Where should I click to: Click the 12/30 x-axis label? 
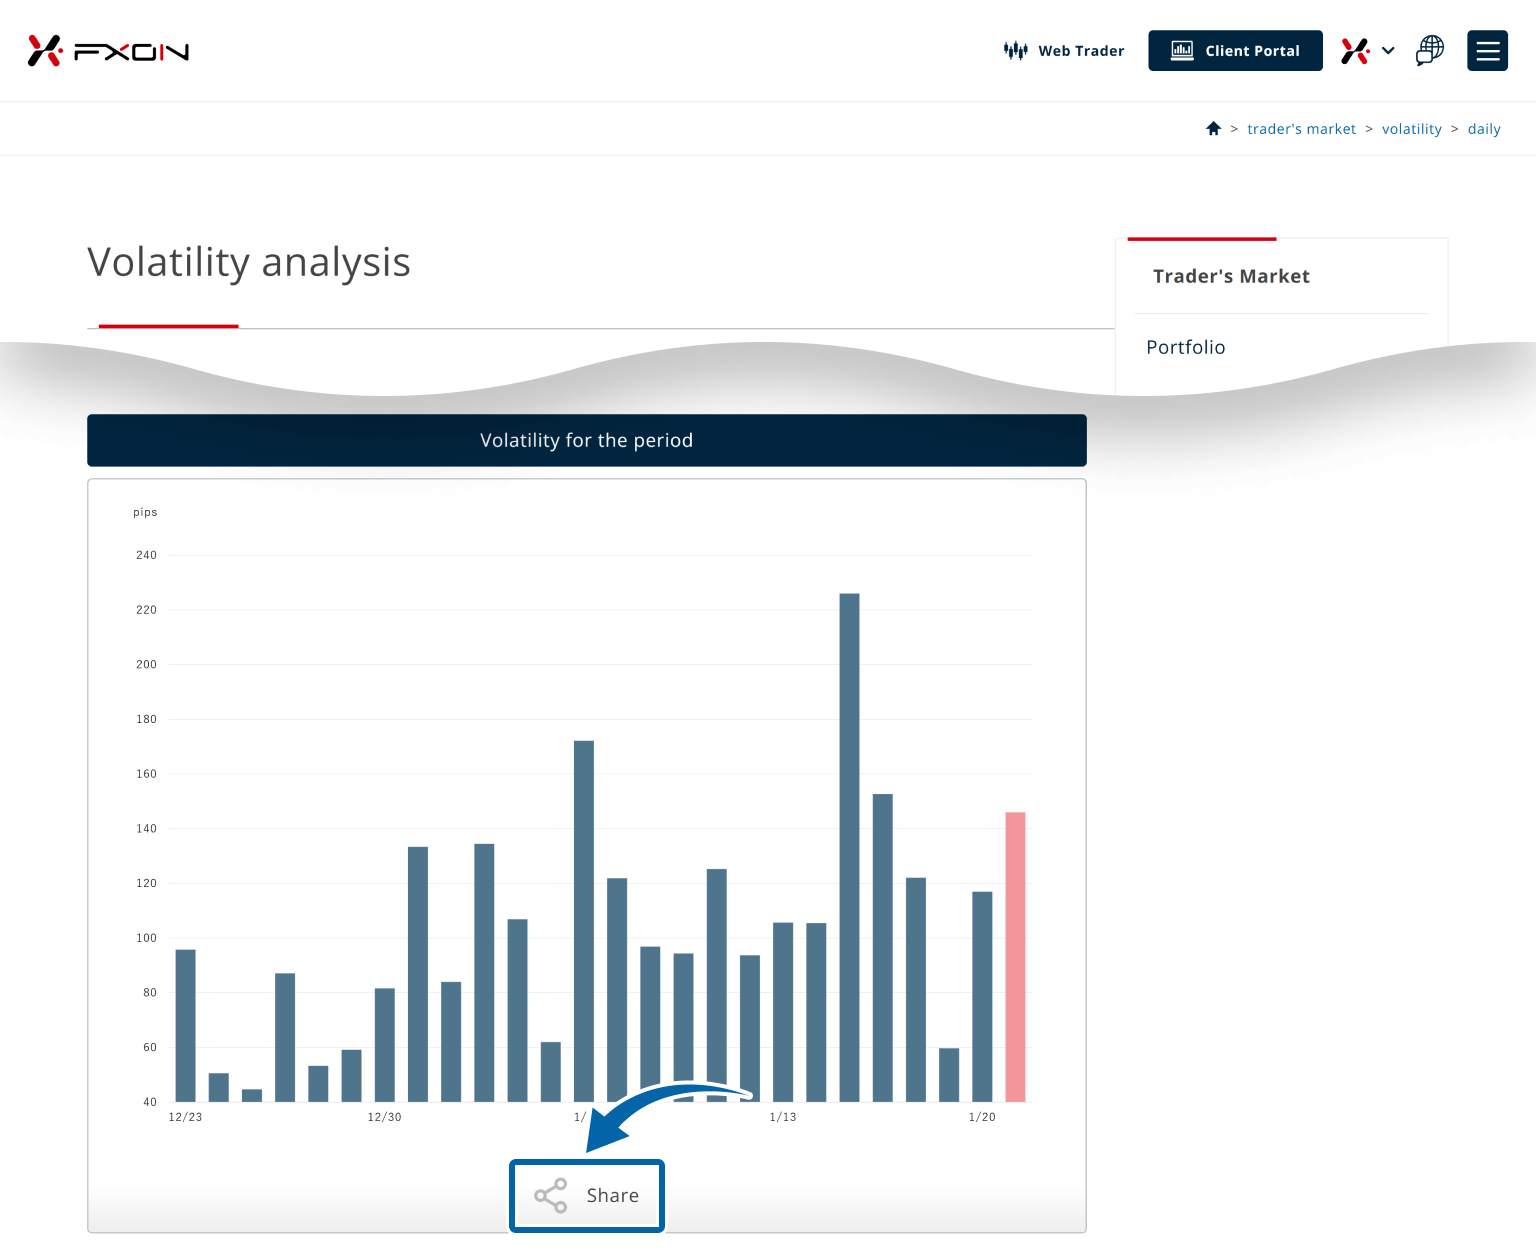384,1117
